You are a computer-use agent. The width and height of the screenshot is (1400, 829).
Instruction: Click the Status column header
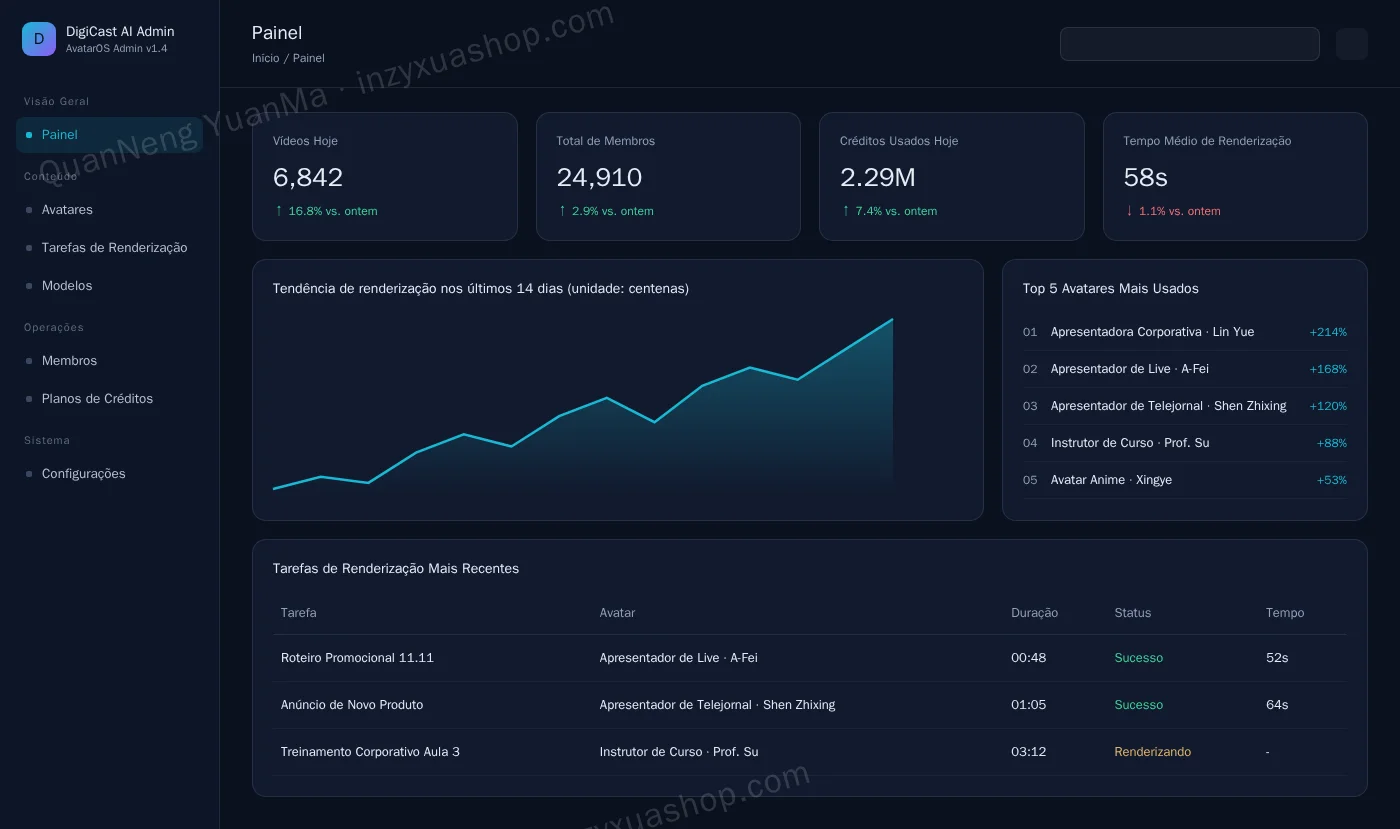[x=1133, y=613]
